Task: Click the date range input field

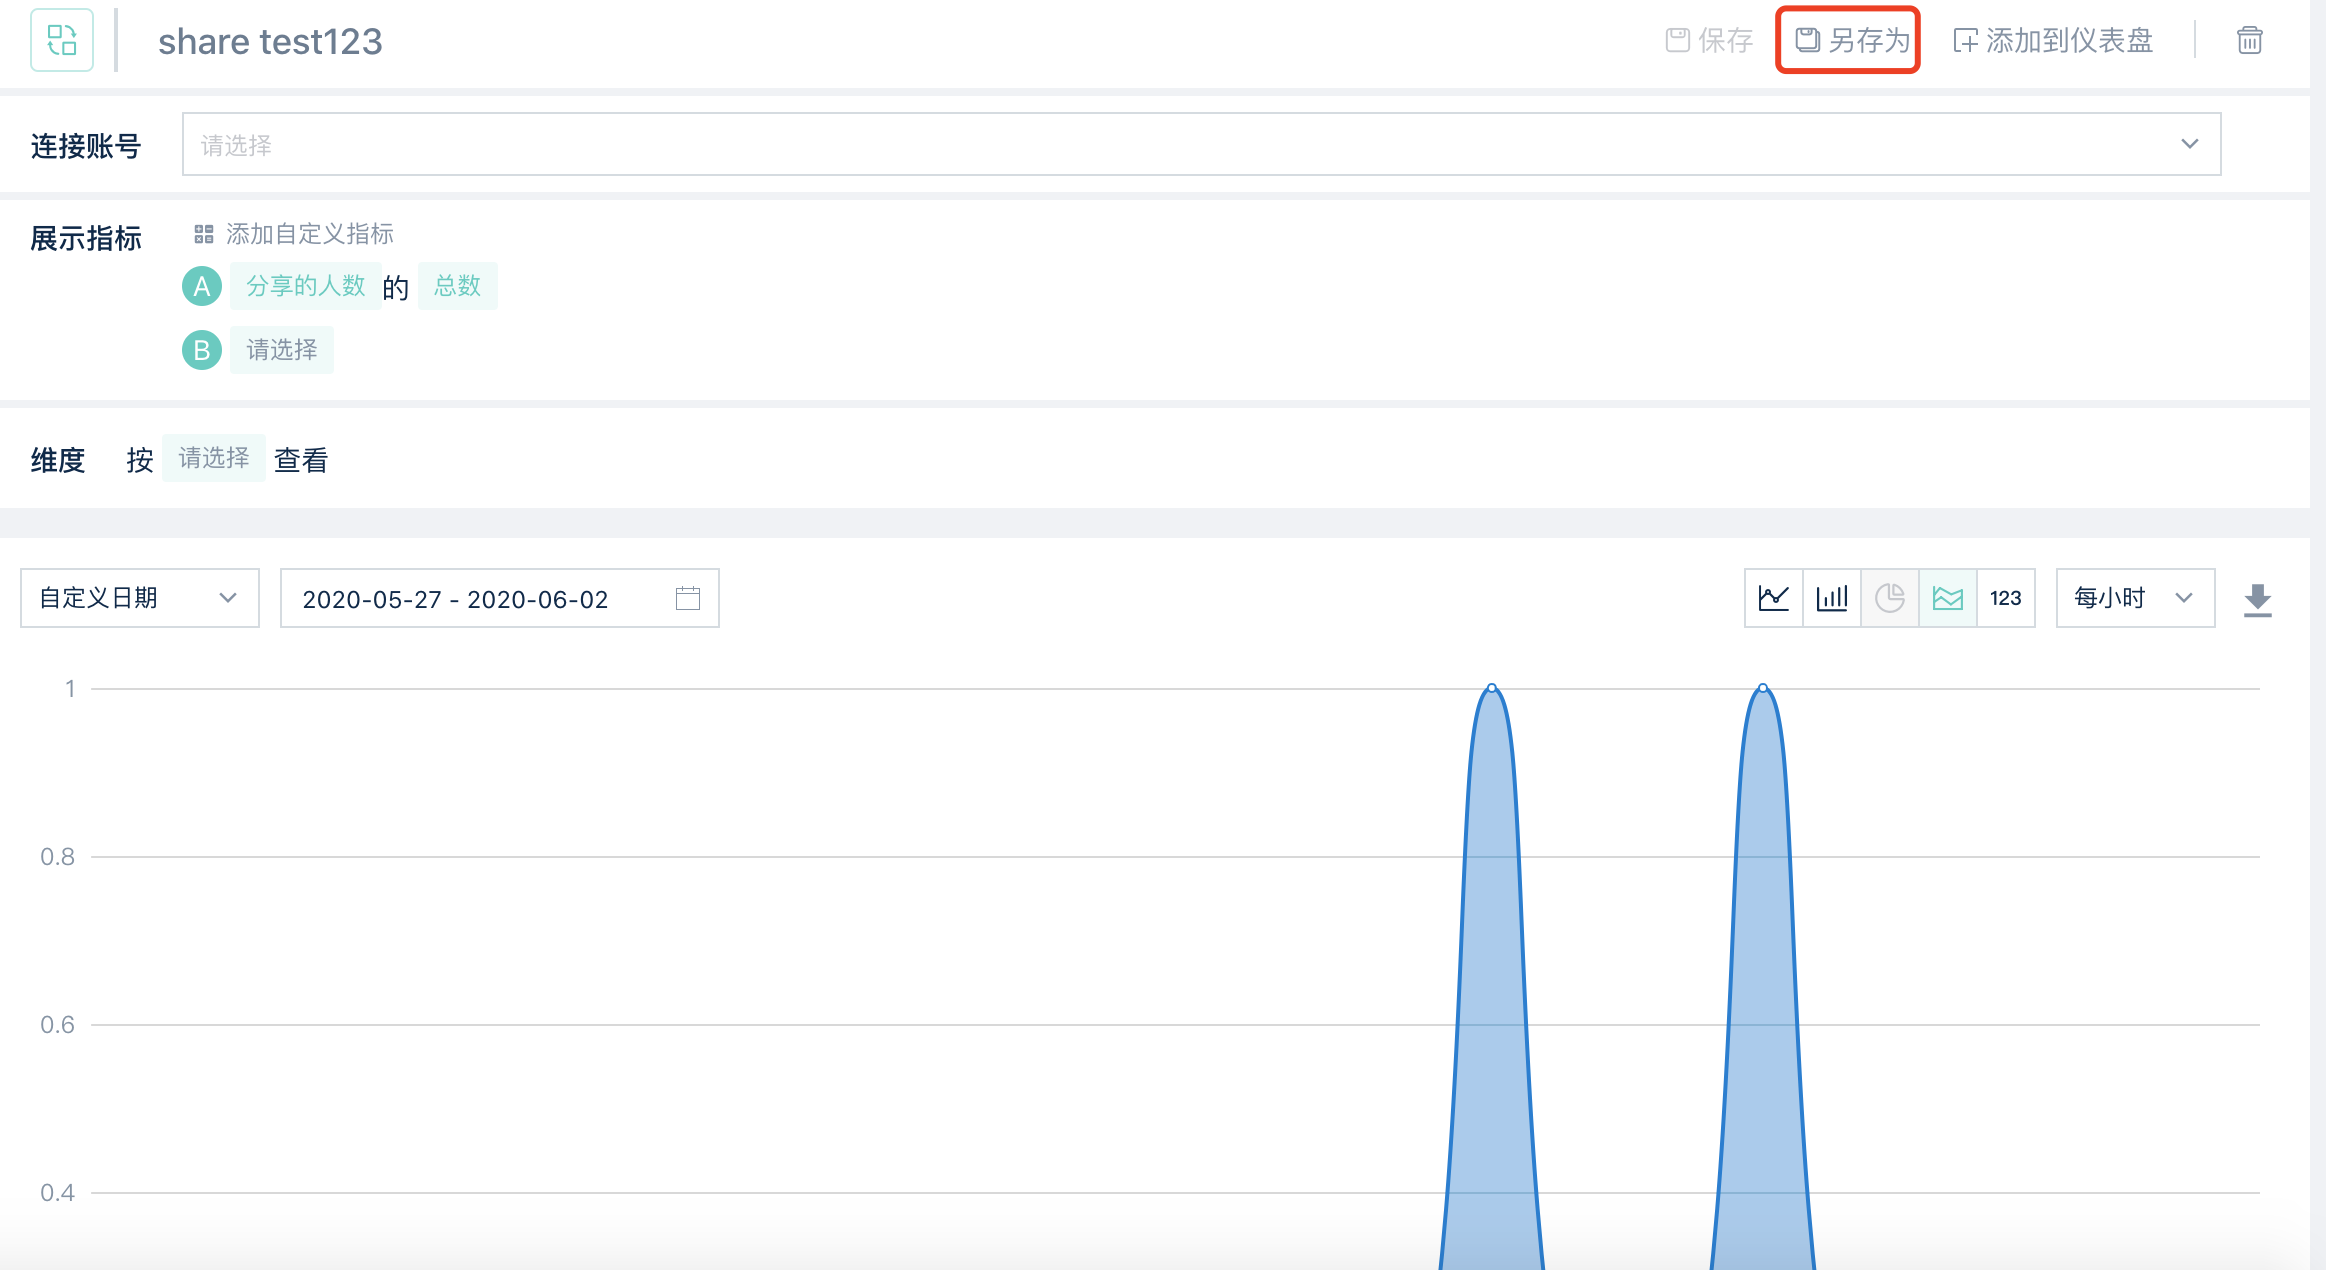Action: point(499,598)
